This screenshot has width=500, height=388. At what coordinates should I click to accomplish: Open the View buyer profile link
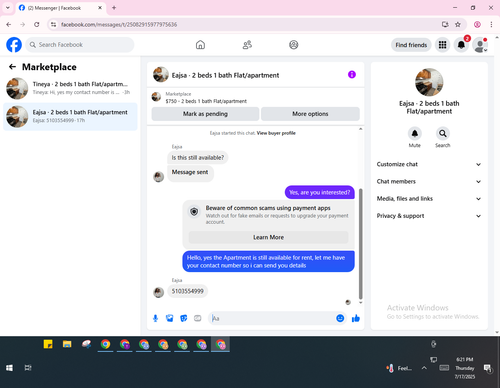276,133
